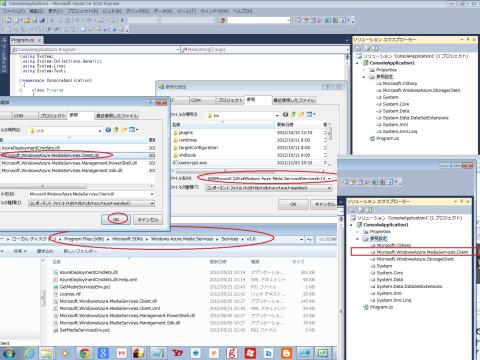
Task: Open the Windows Start orb
Action: [9, 353]
